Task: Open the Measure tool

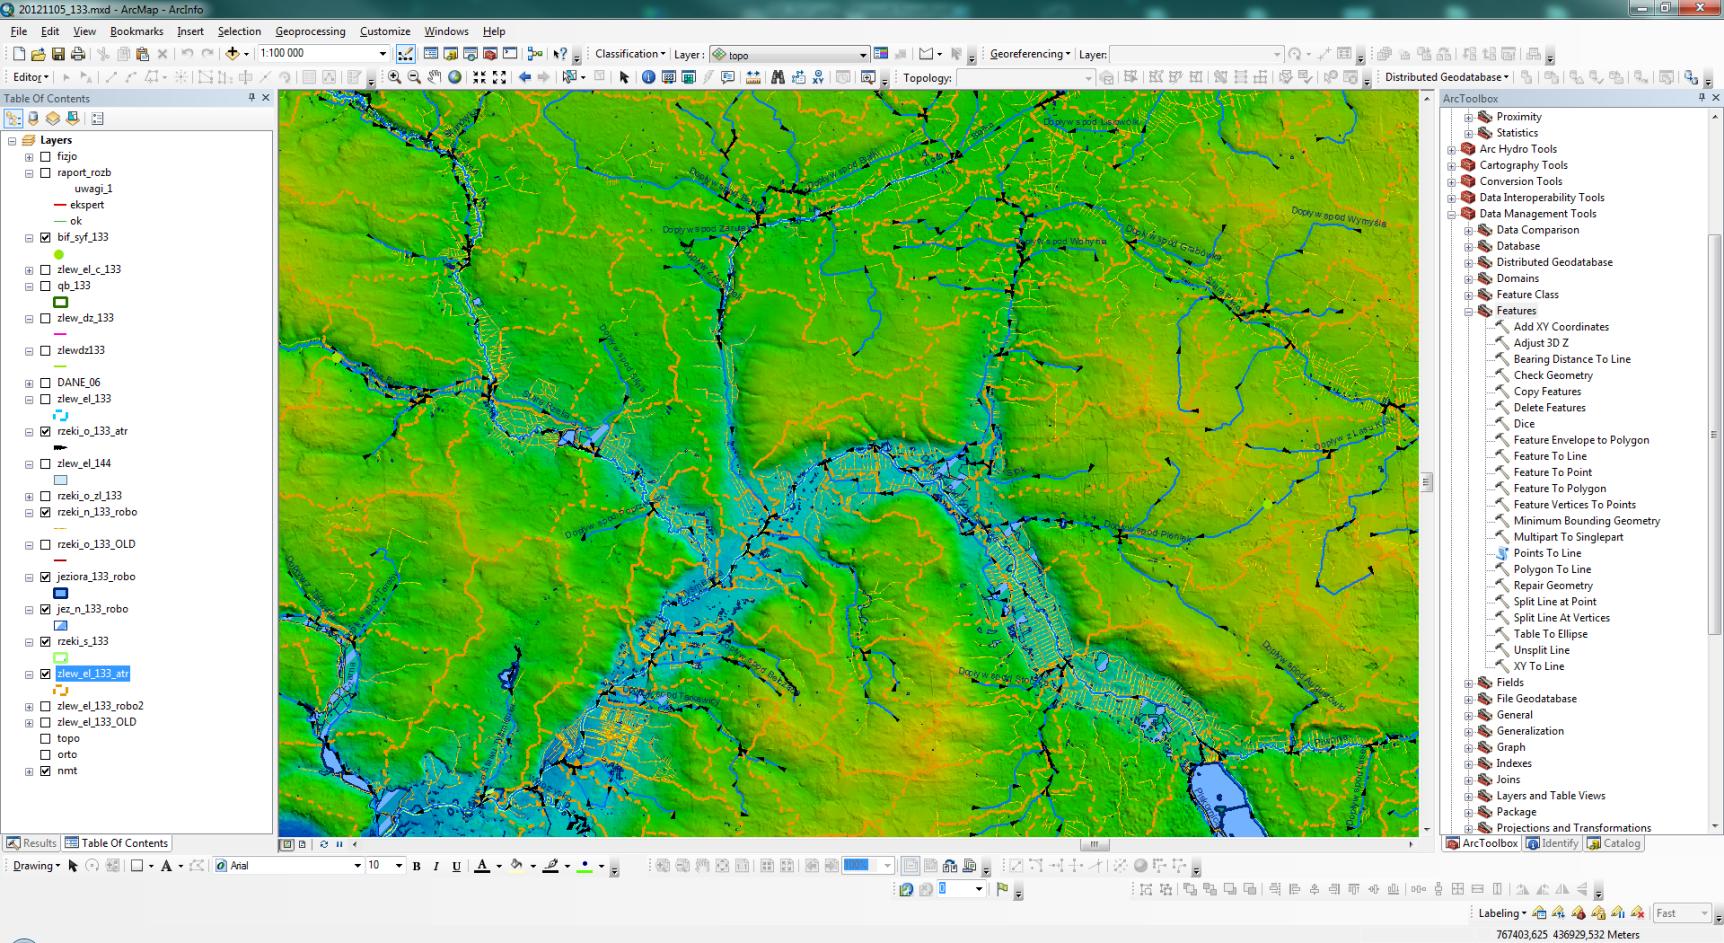Action: 753,77
